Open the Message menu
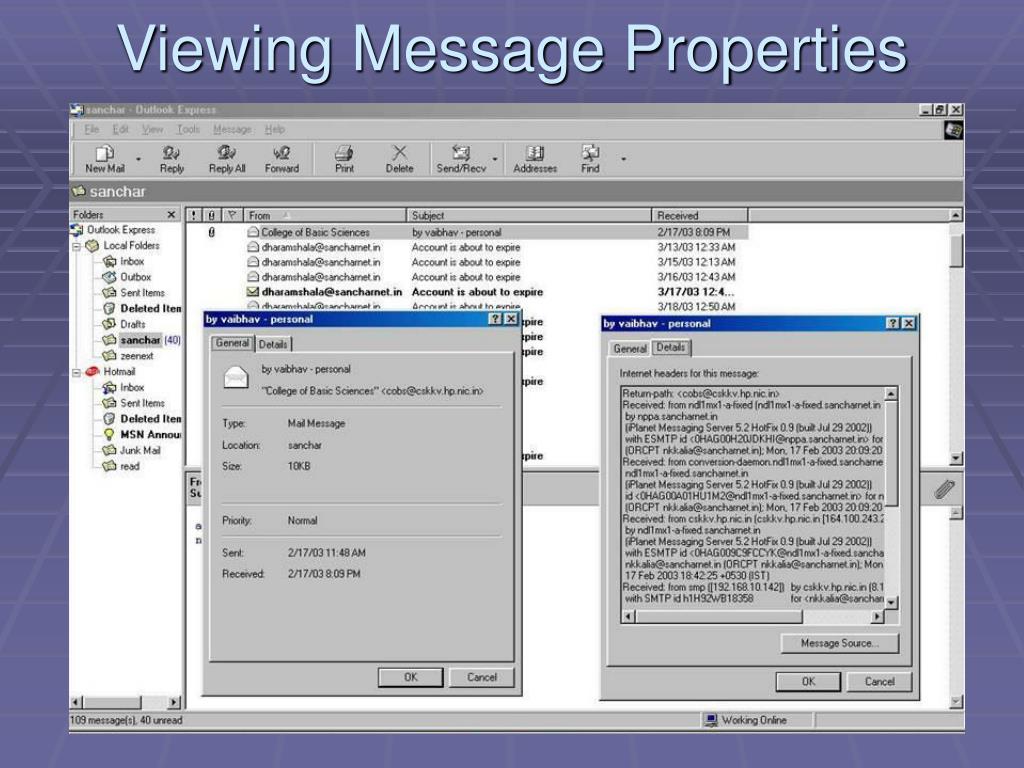 tap(232, 129)
